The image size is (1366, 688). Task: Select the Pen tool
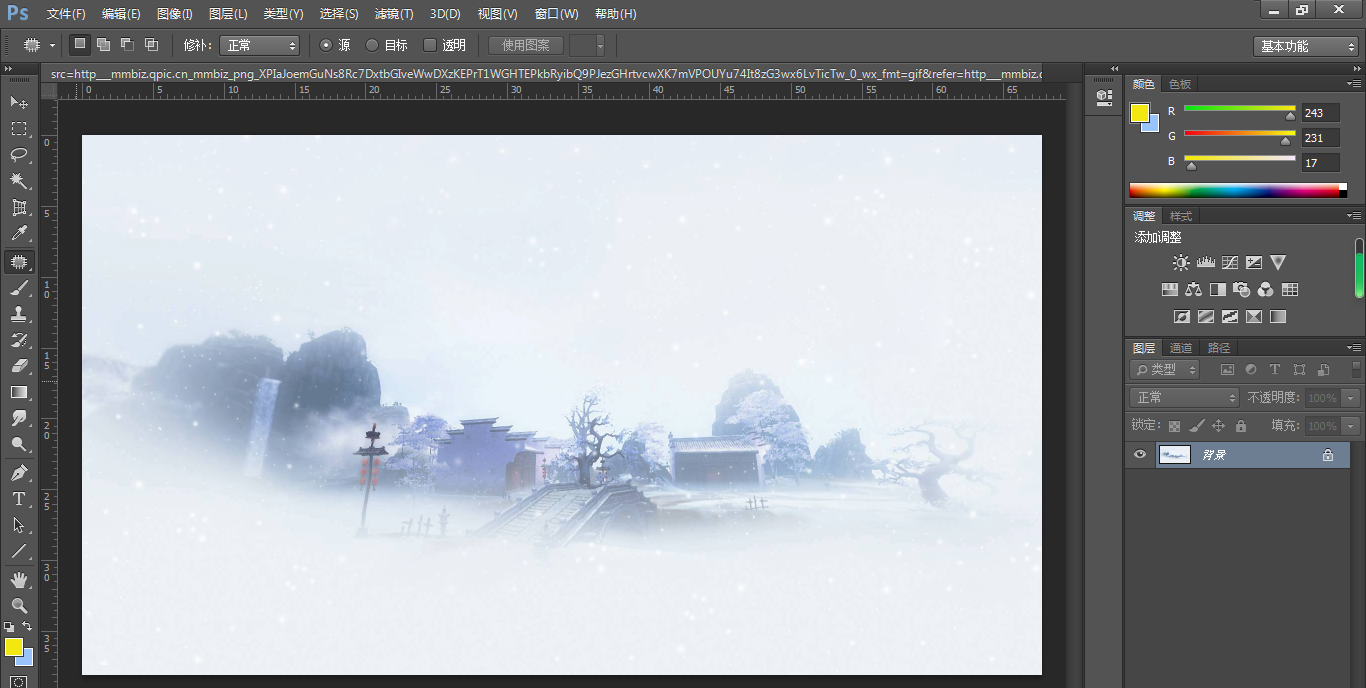click(x=19, y=472)
